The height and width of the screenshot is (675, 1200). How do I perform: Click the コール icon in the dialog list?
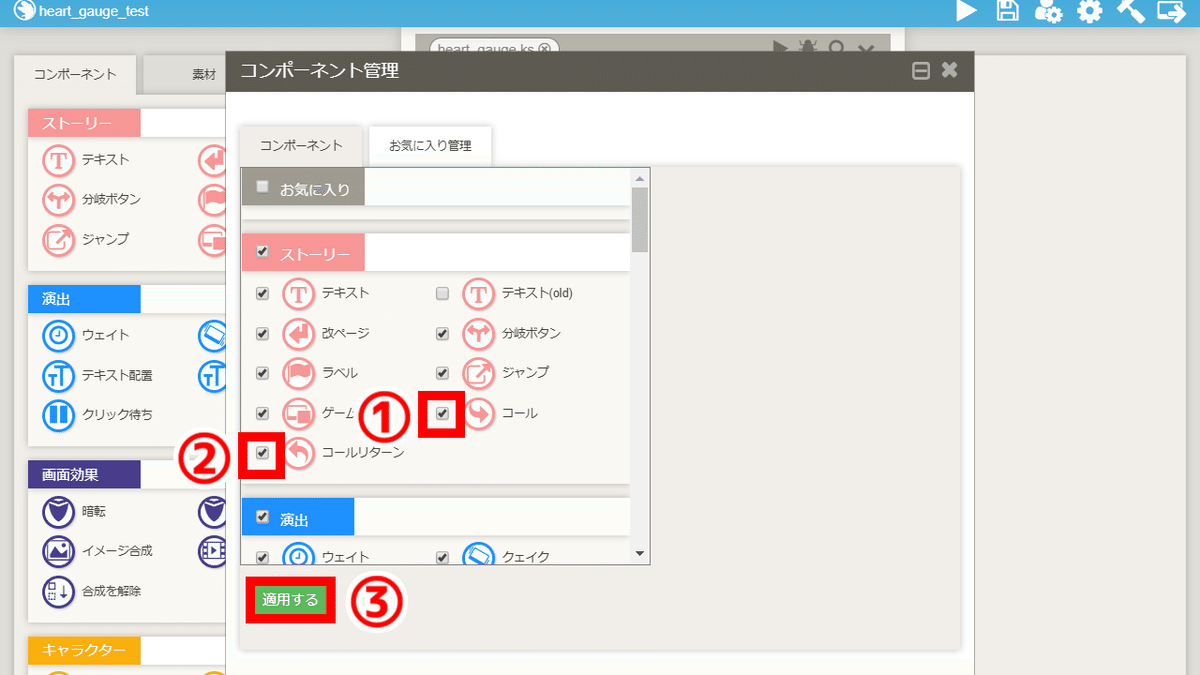click(478, 413)
